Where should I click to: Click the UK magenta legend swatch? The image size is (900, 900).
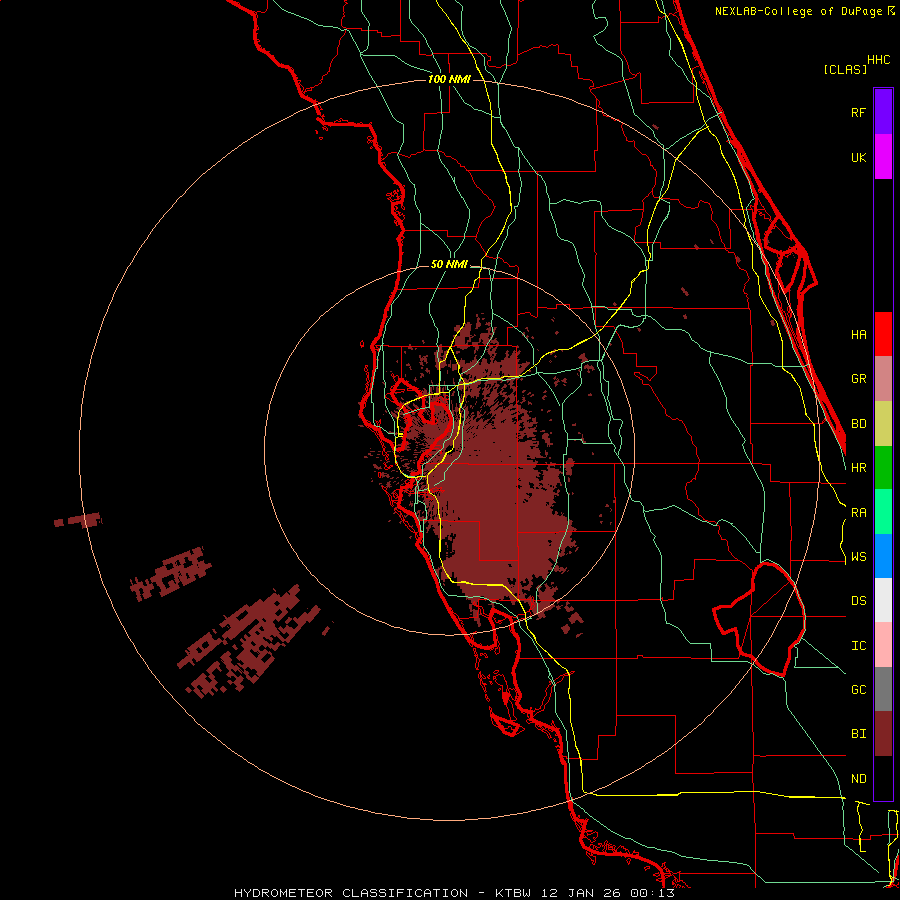[x=883, y=157]
